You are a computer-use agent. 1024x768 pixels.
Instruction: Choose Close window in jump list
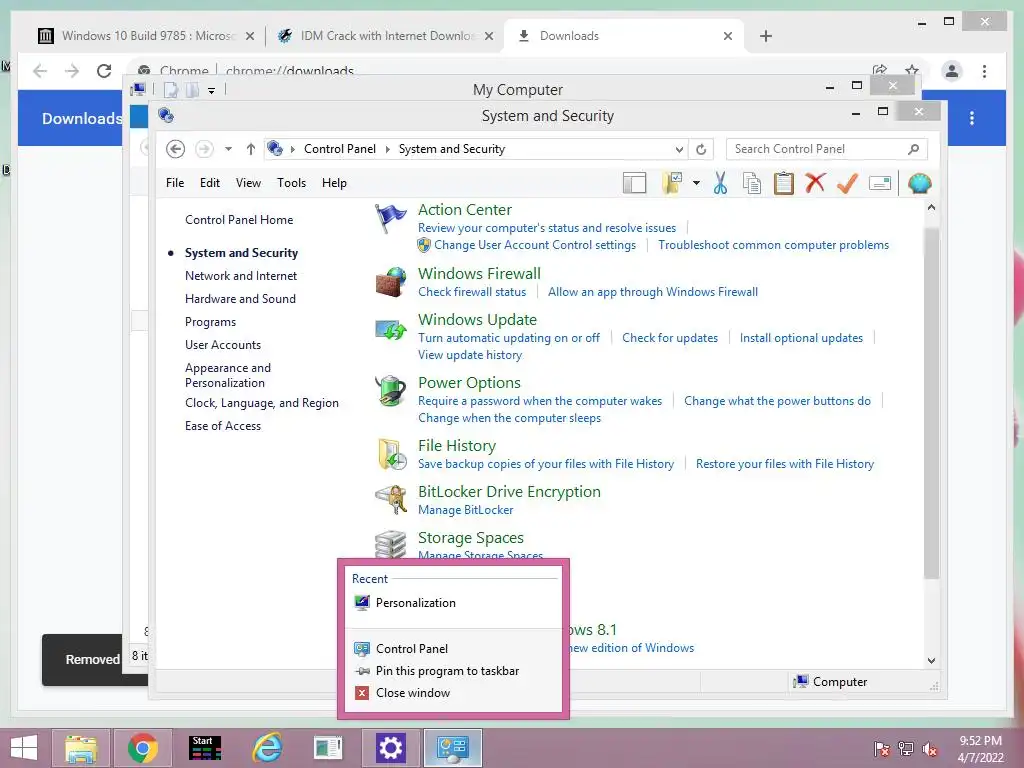(x=453, y=693)
